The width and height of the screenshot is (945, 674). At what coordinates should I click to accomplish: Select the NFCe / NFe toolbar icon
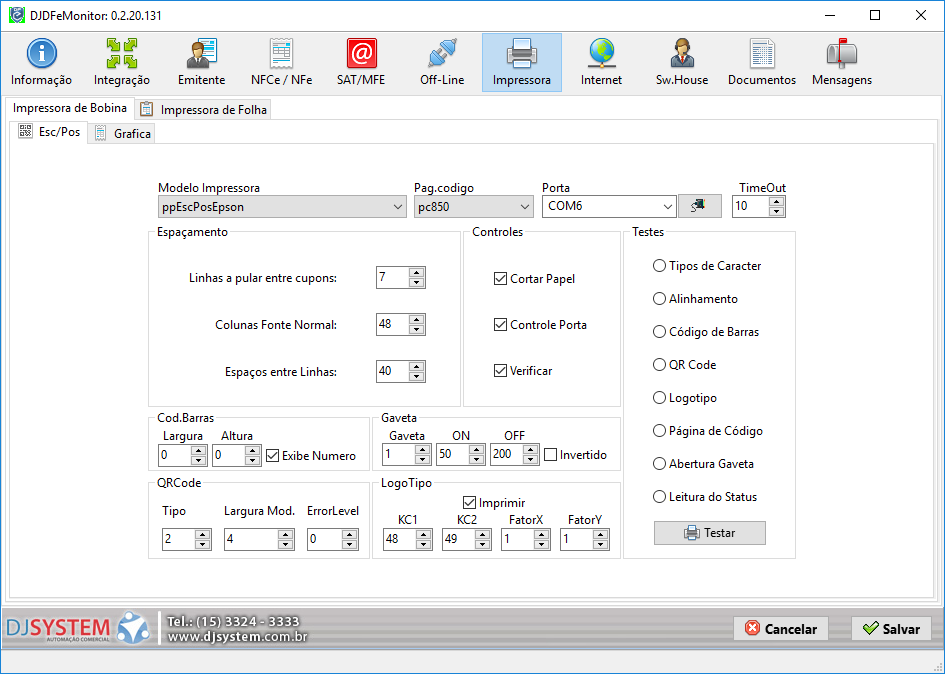(281, 62)
